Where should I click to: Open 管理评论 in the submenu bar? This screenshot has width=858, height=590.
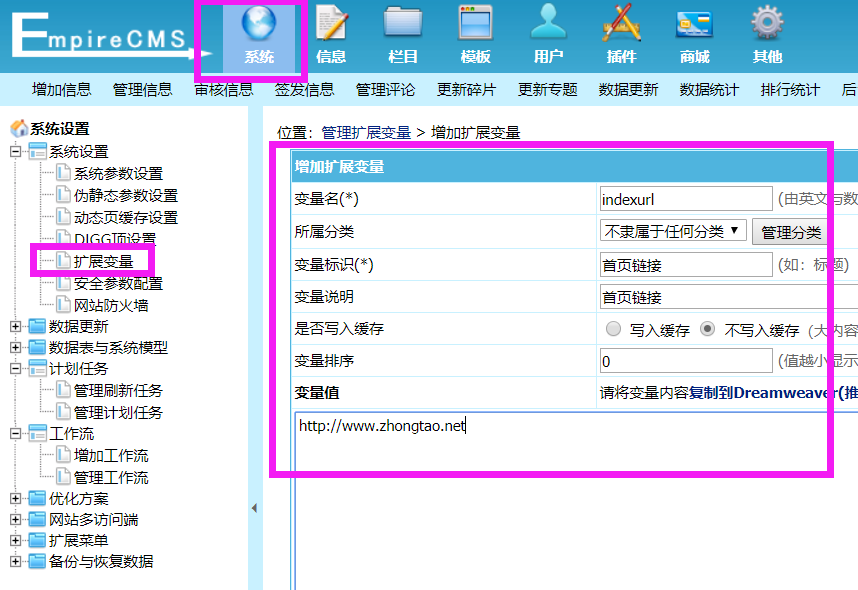click(385, 89)
